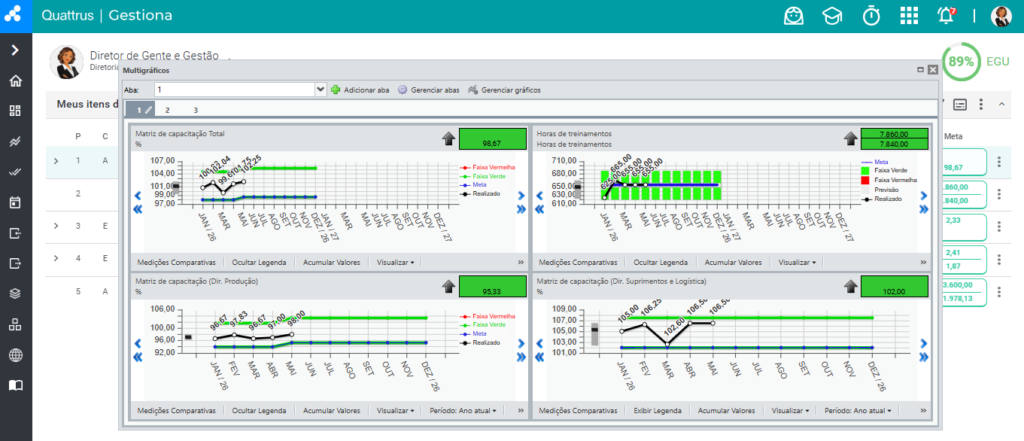Toggle Ocultar Legenda under Dir. Produção chart
This screenshot has width=1024, height=441.
coord(259,411)
